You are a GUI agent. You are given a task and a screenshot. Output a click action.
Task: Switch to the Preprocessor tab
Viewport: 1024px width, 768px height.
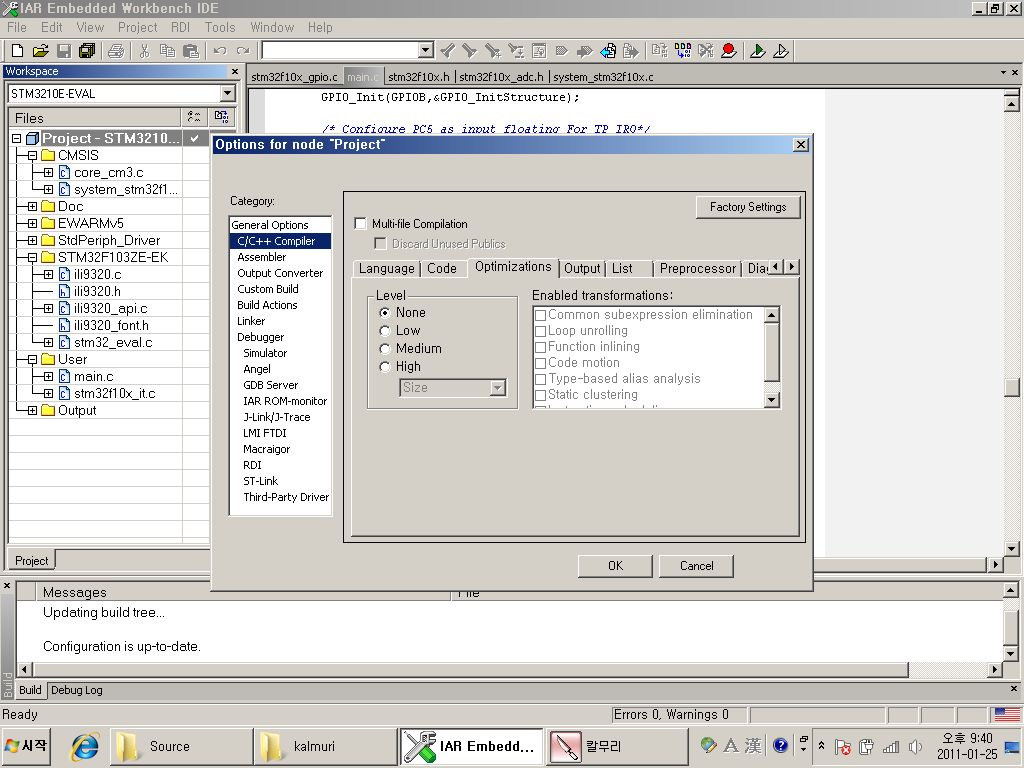pyautogui.click(x=697, y=268)
